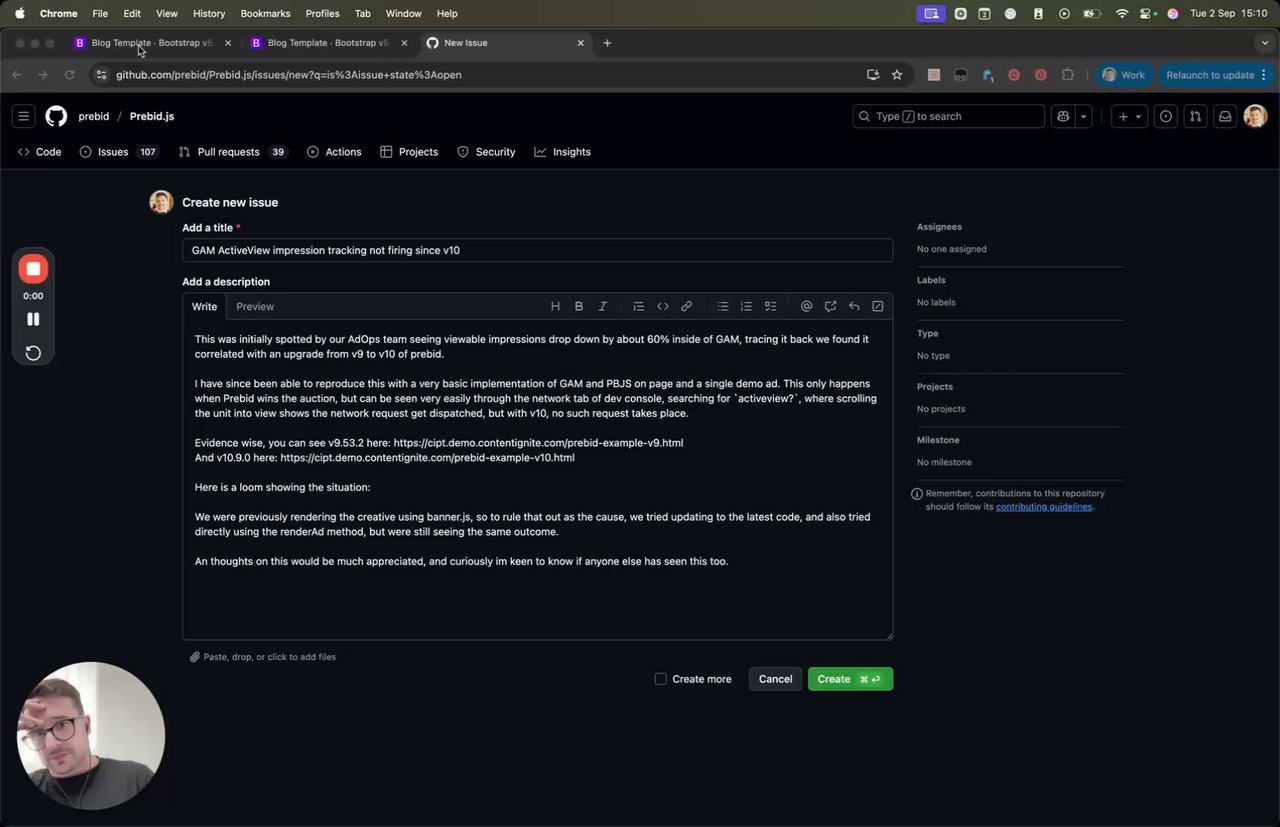
Task: Open the Bookmarks menu in the macOS menu bar
Action: point(265,13)
